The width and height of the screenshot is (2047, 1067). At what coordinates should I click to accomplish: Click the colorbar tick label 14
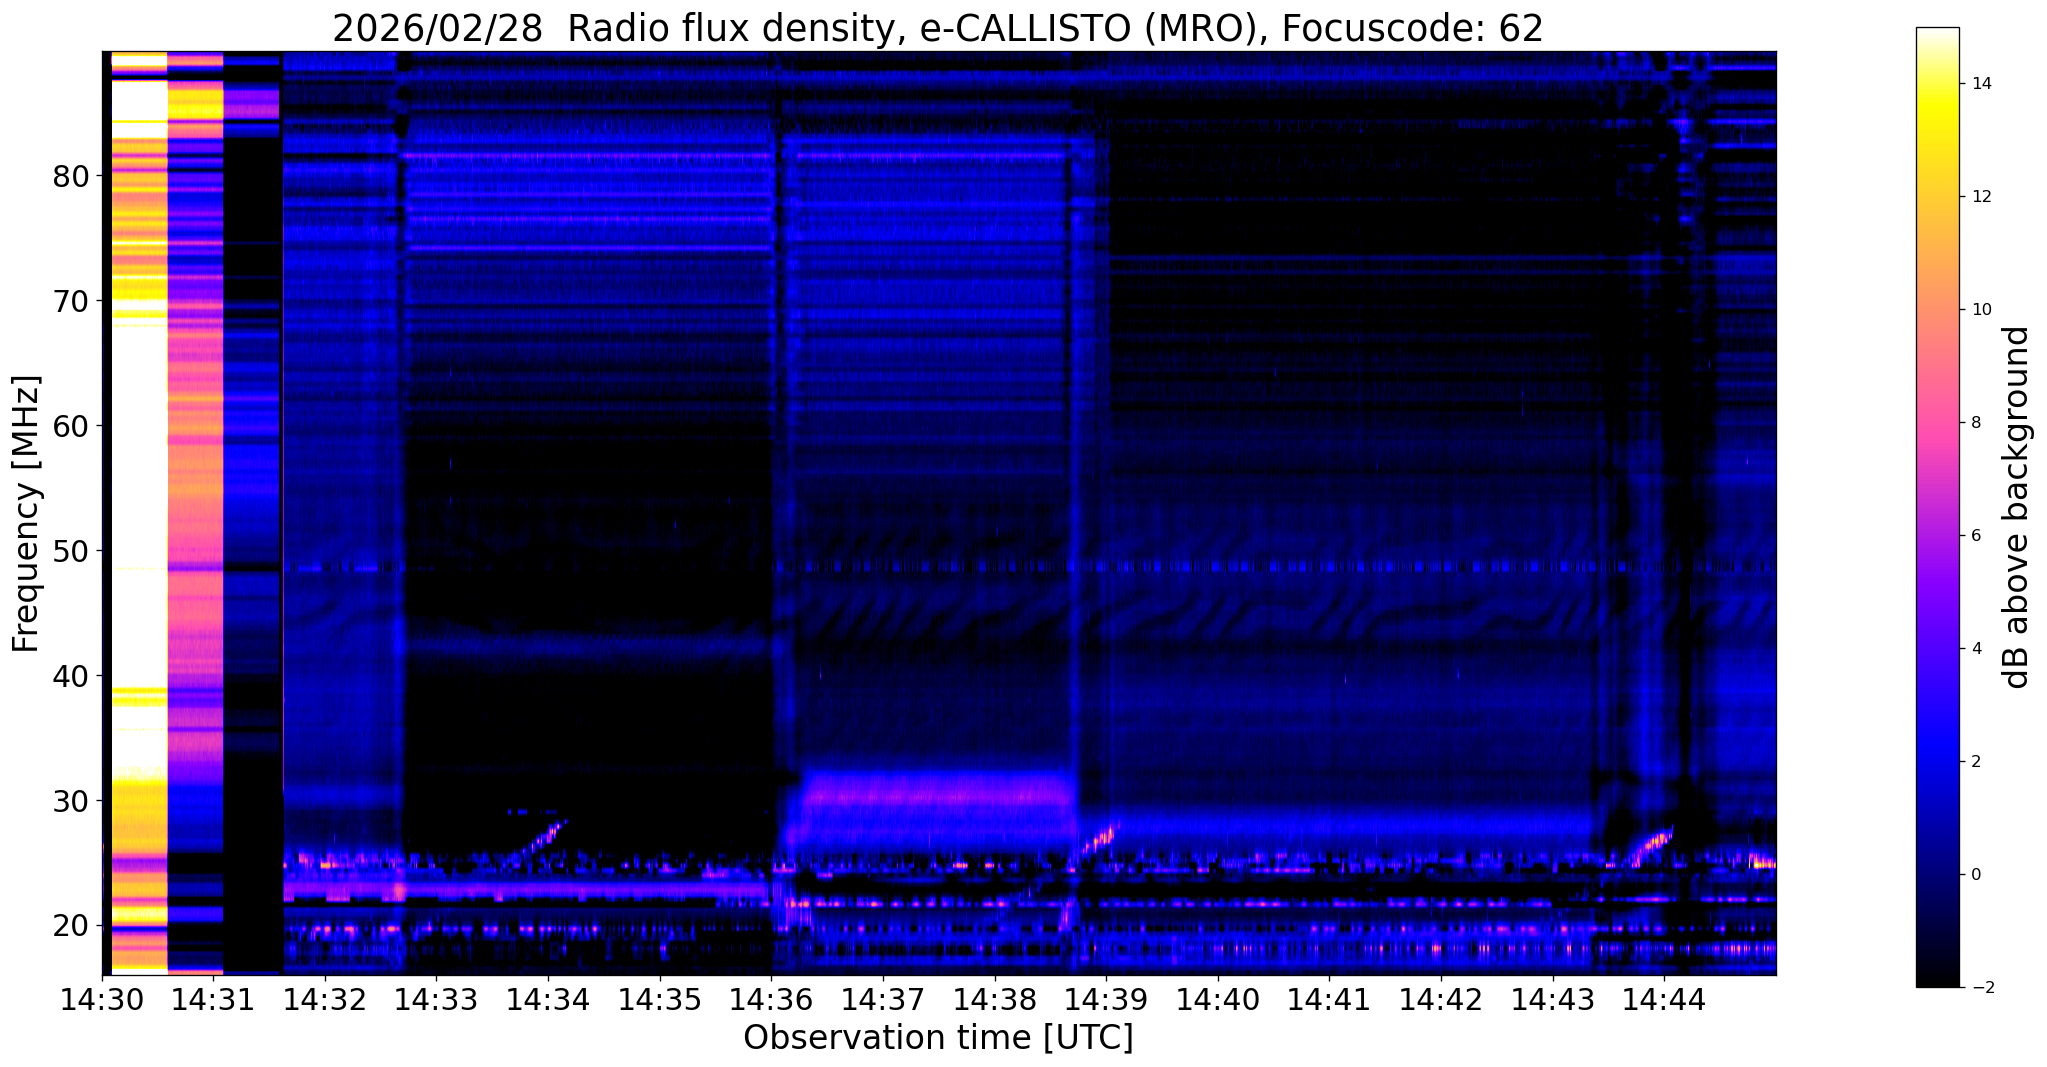point(1981,84)
